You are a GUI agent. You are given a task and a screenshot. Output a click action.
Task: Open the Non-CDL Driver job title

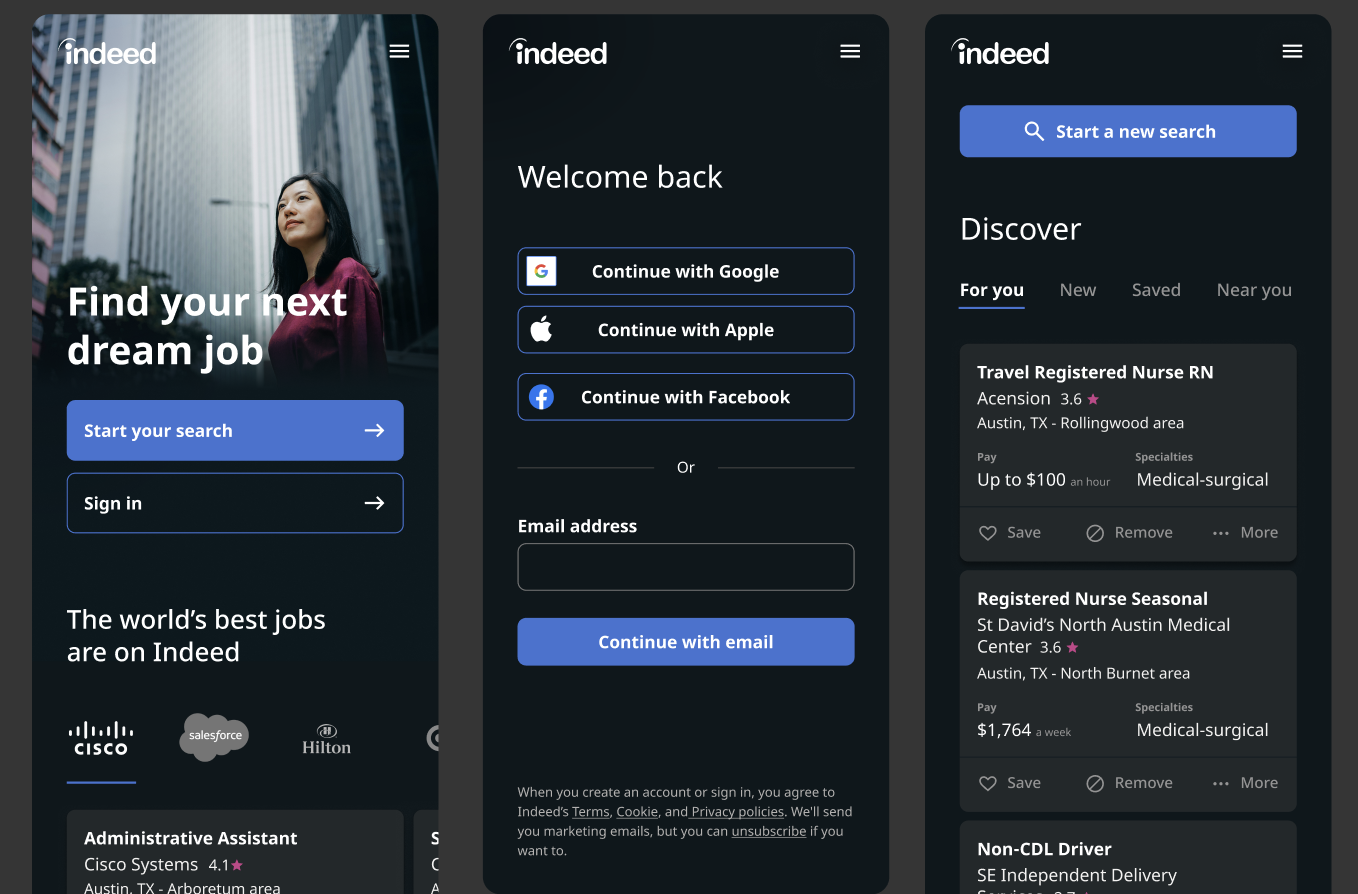[x=1044, y=849]
